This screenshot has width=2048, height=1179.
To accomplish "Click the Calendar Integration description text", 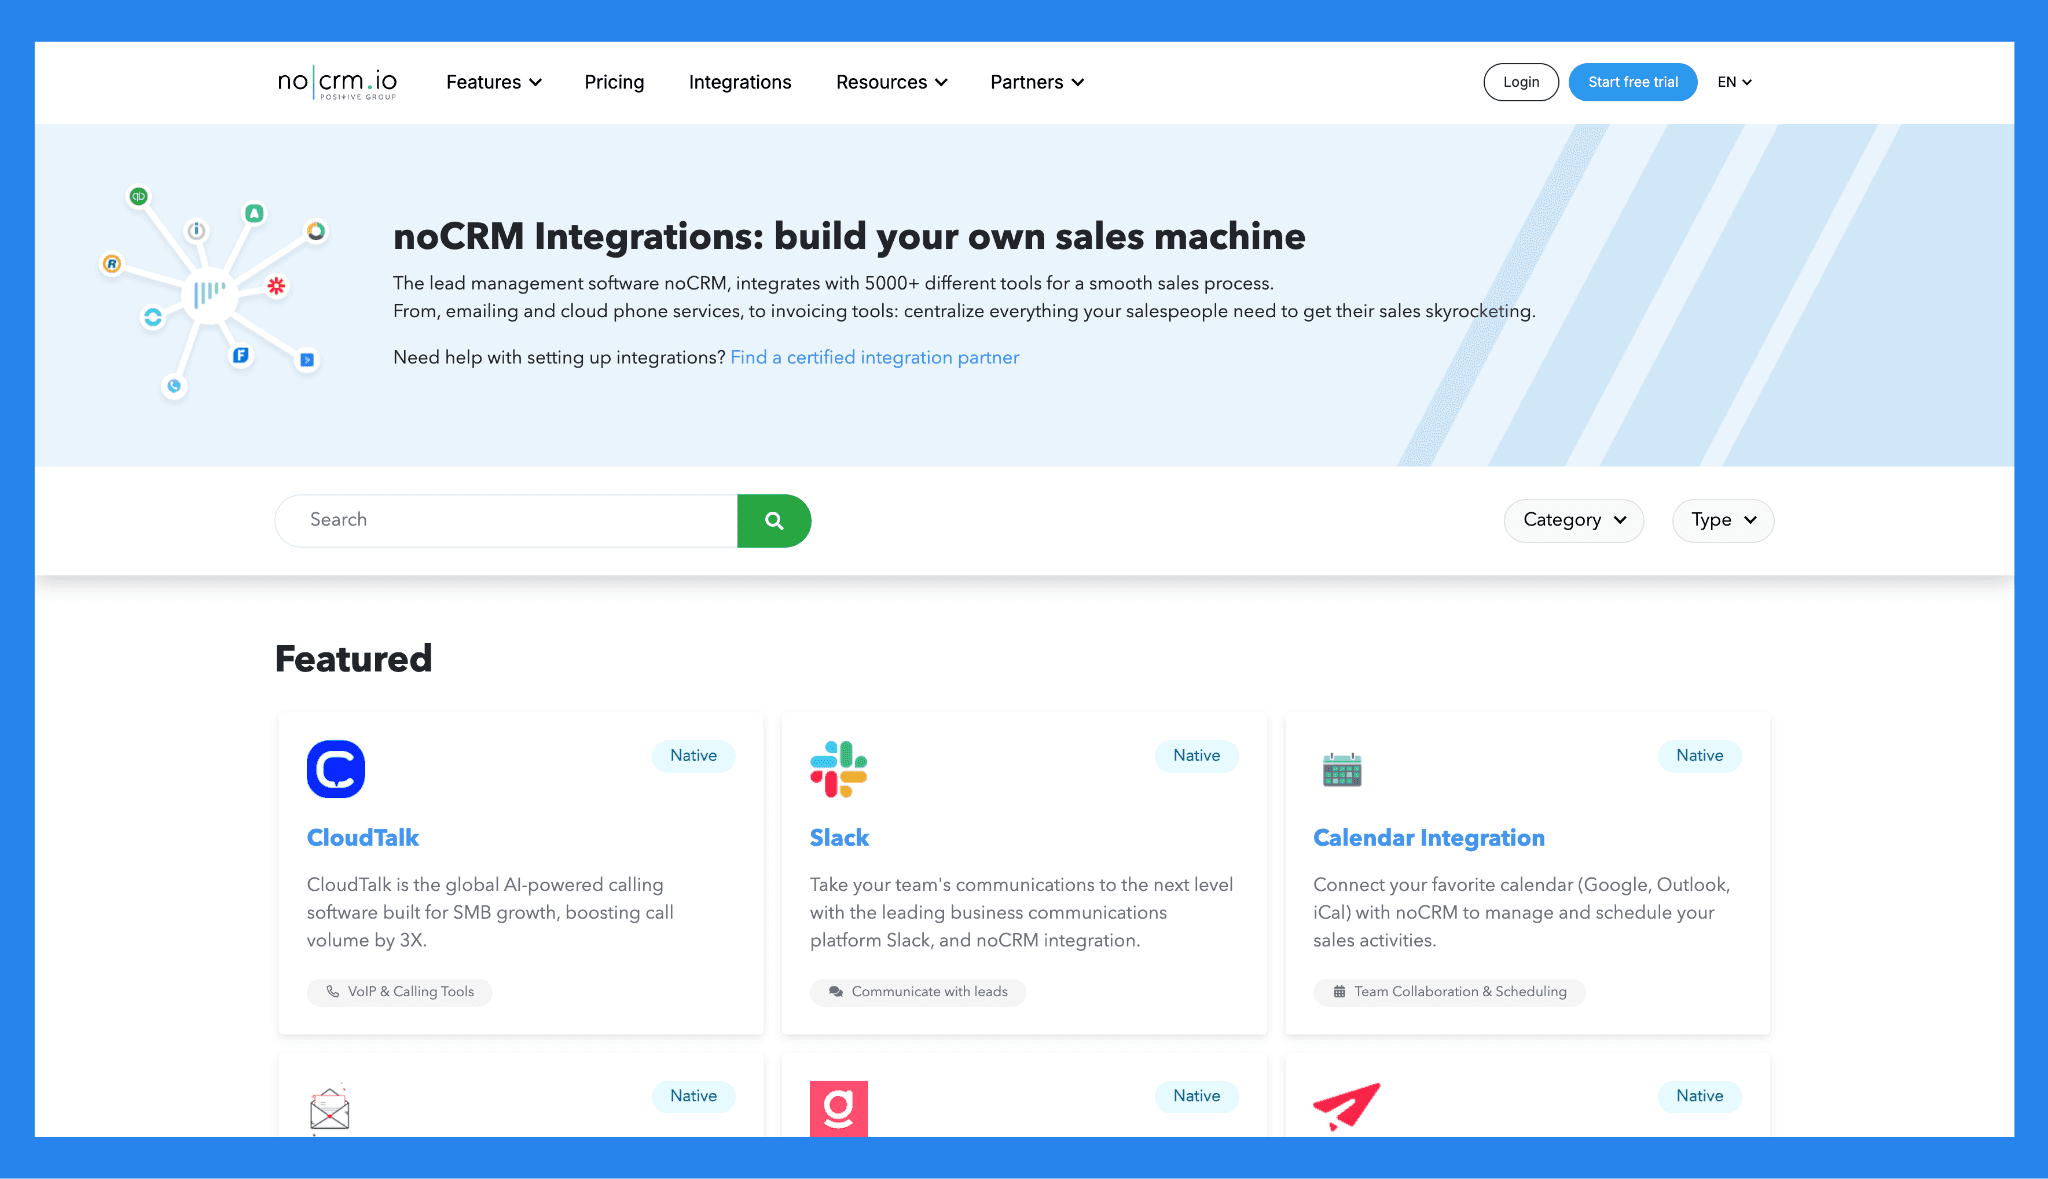I will pos(1521,912).
